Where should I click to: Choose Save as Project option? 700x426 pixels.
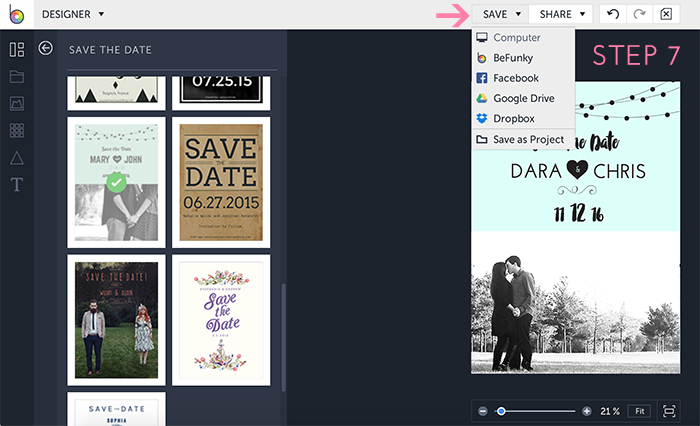coord(523,139)
